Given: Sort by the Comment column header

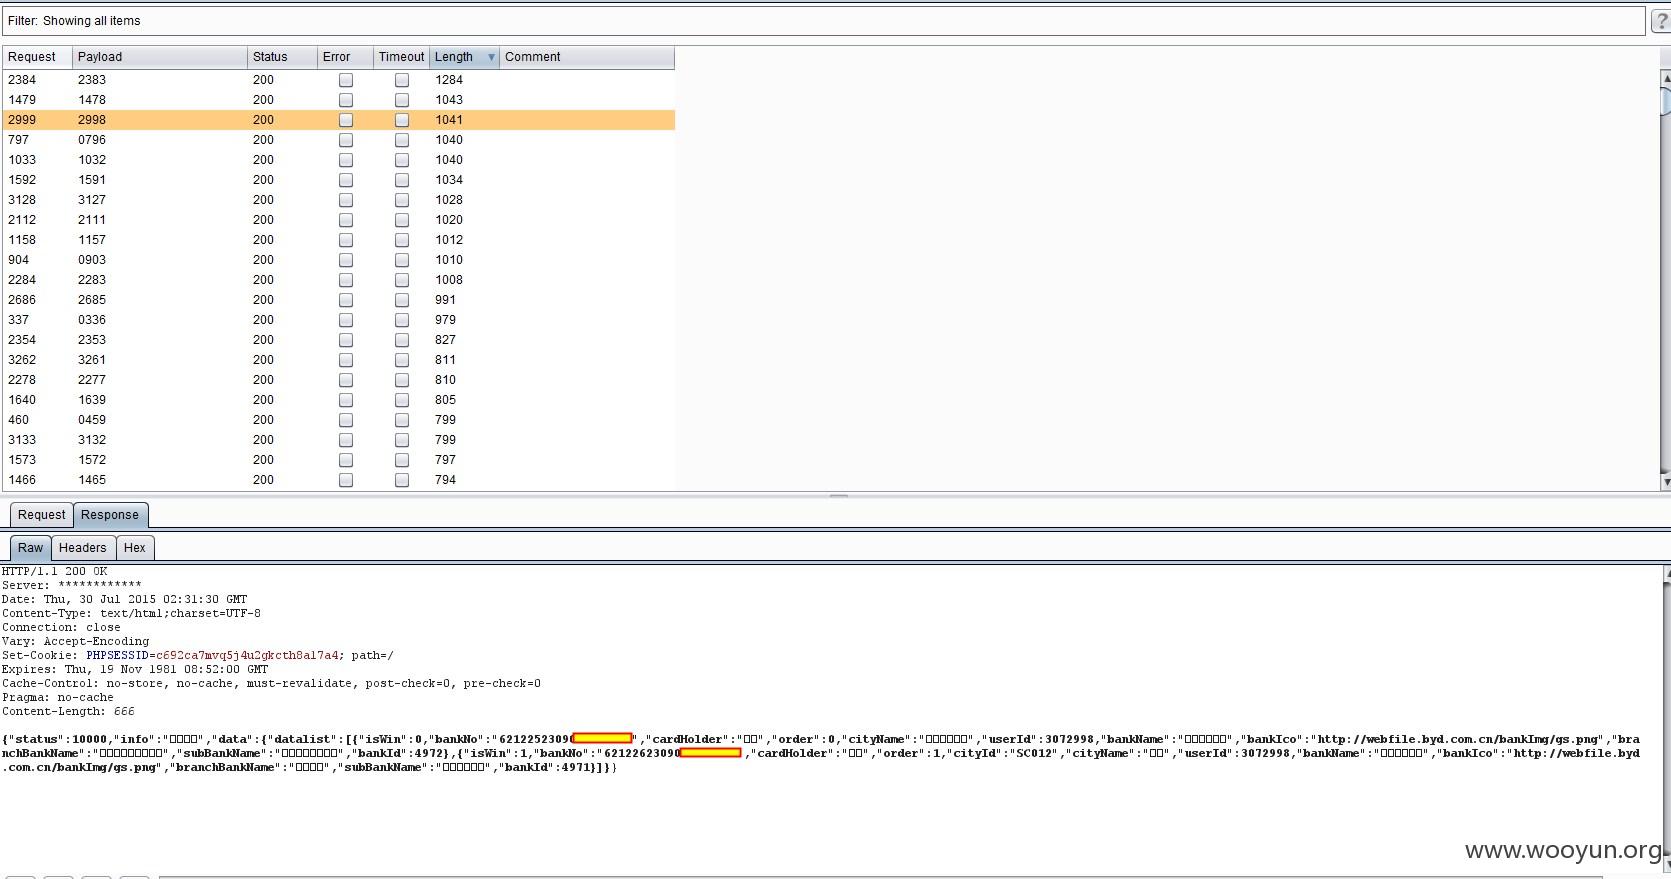Looking at the screenshot, I should pos(587,57).
